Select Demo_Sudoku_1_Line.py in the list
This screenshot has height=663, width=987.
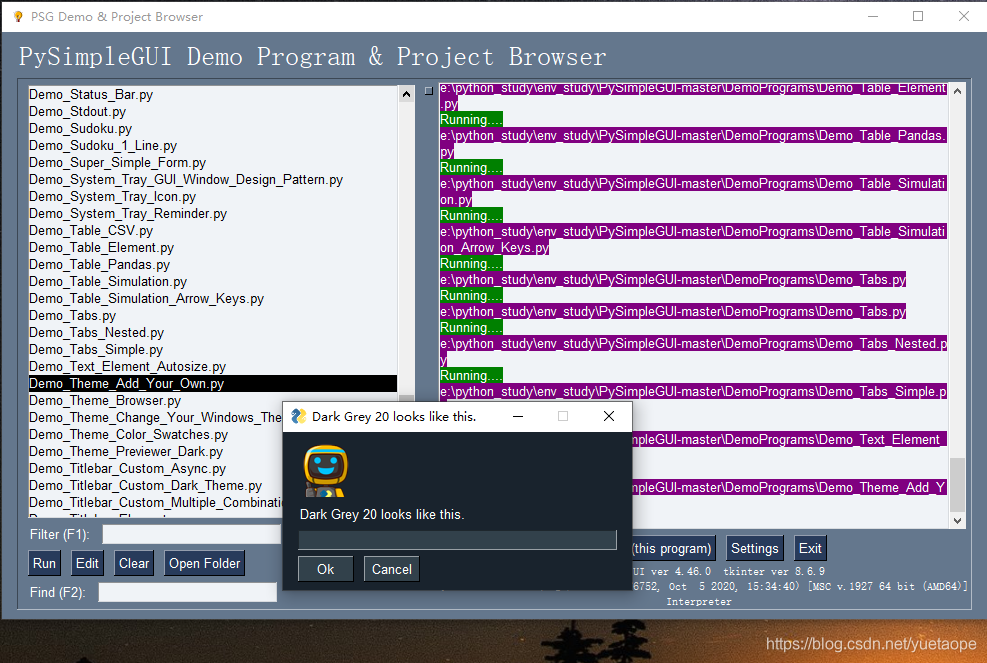point(213,145)
